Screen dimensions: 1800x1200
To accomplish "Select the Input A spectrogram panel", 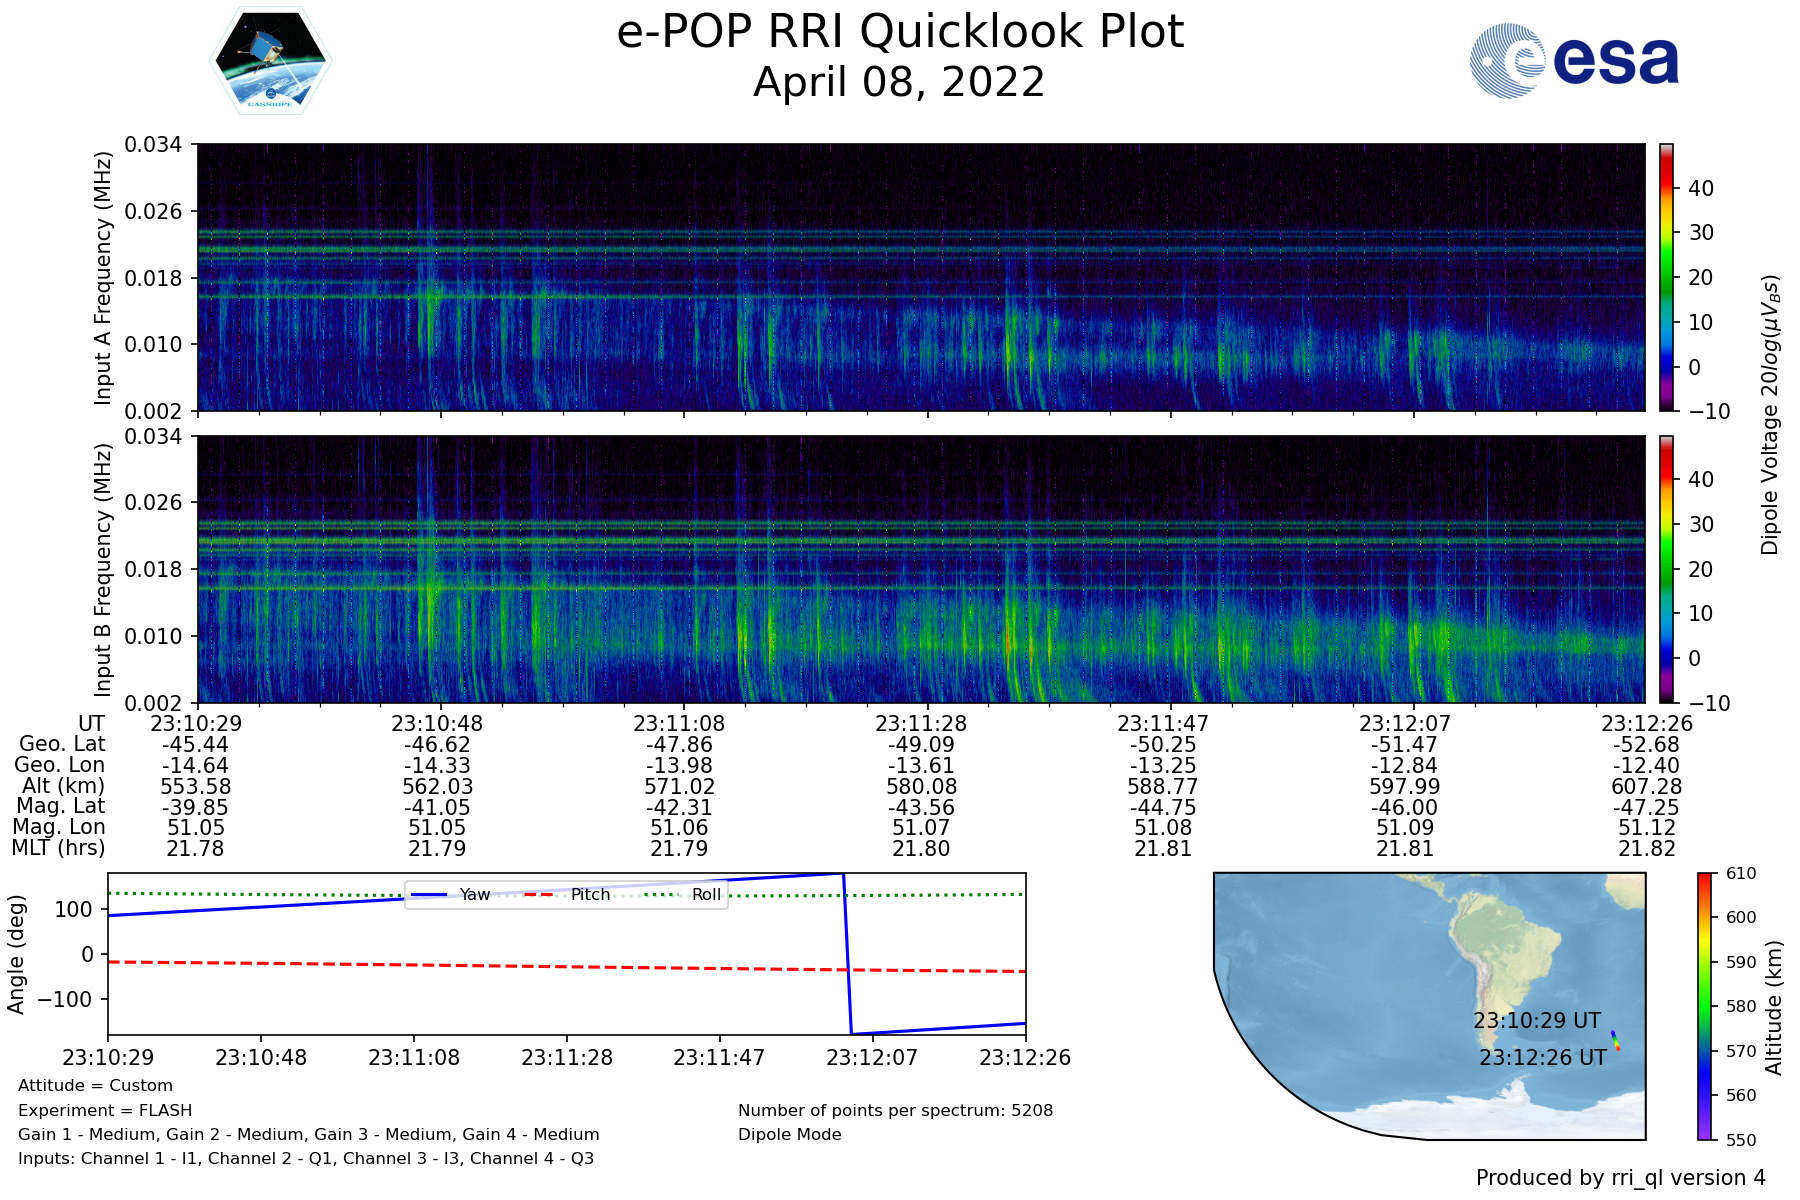I will click(920, 277).
